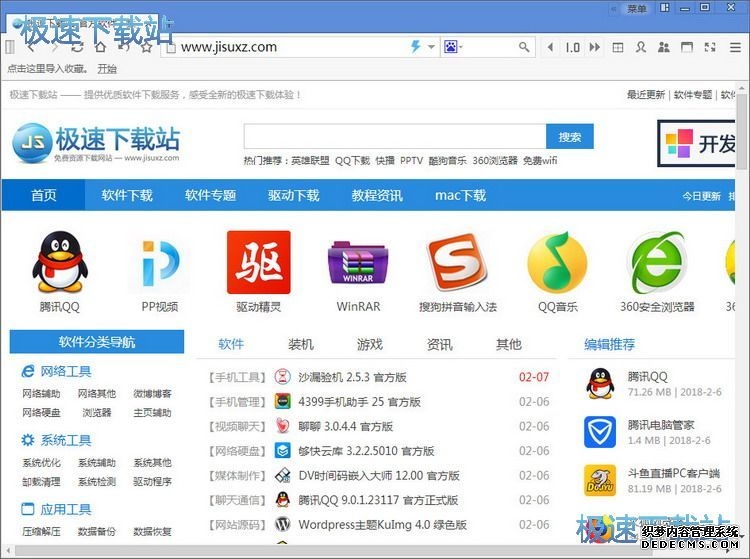Image resolution: width=750 pixels, height=559 pixels.
Task: Click the previous zoom arrow in toolbar
Action: click(x=551, y=47)
